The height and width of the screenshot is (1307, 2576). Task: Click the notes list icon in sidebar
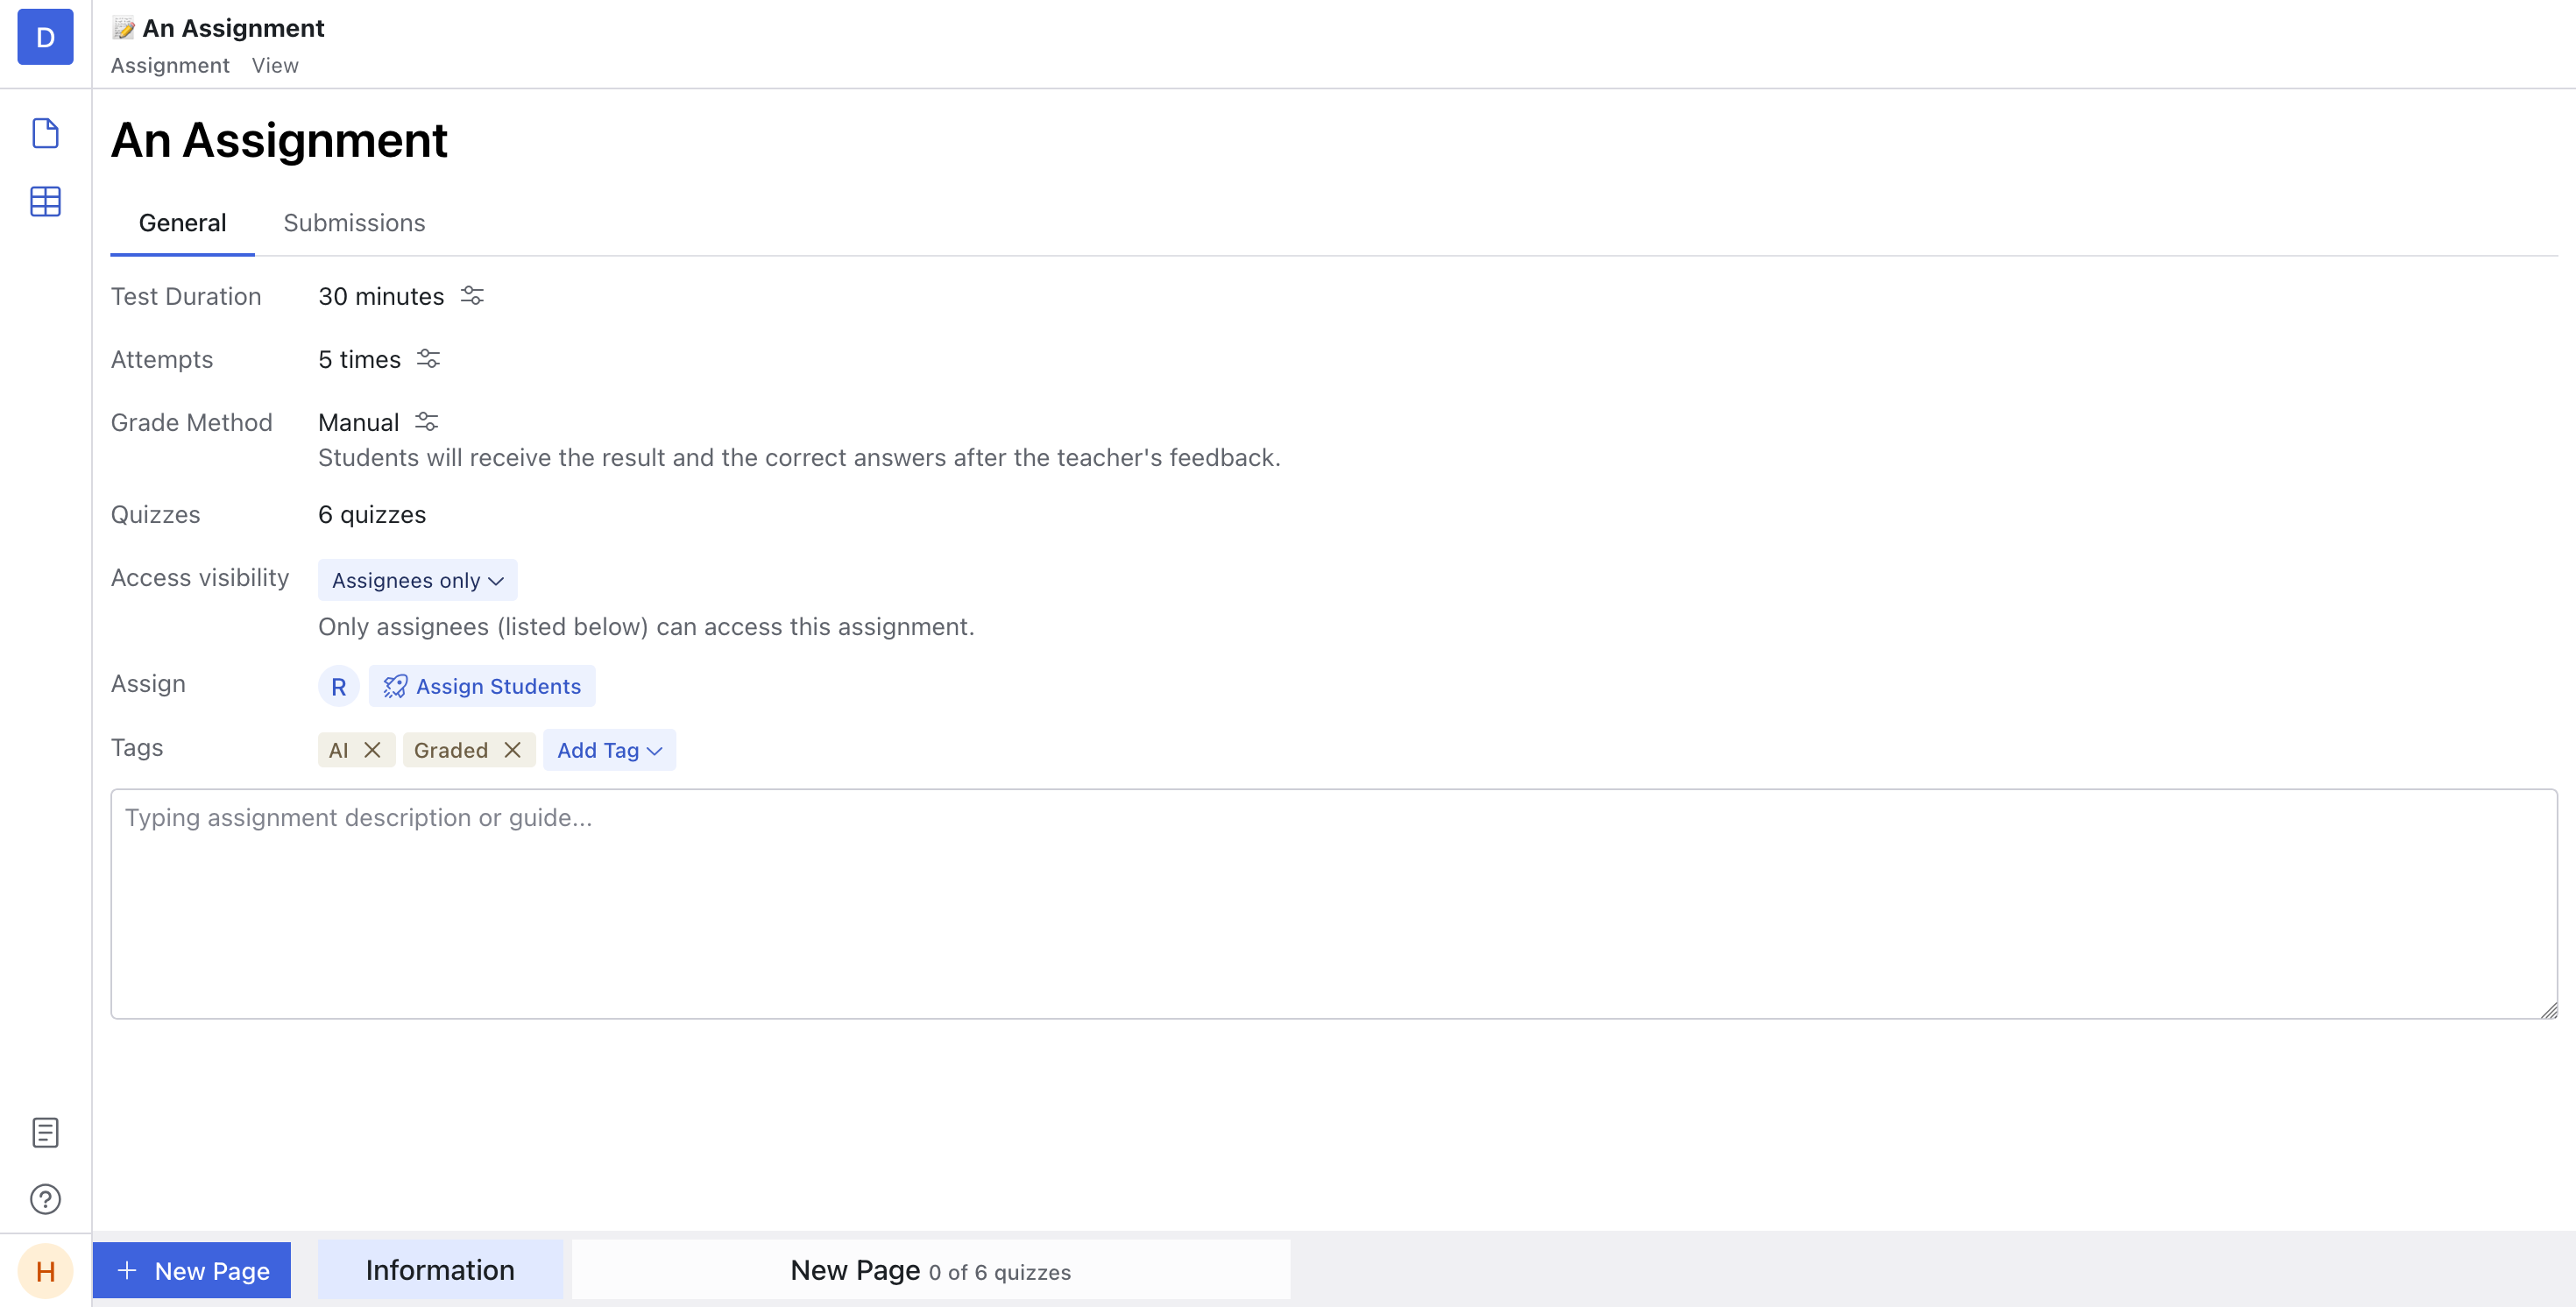[45, 1132]
